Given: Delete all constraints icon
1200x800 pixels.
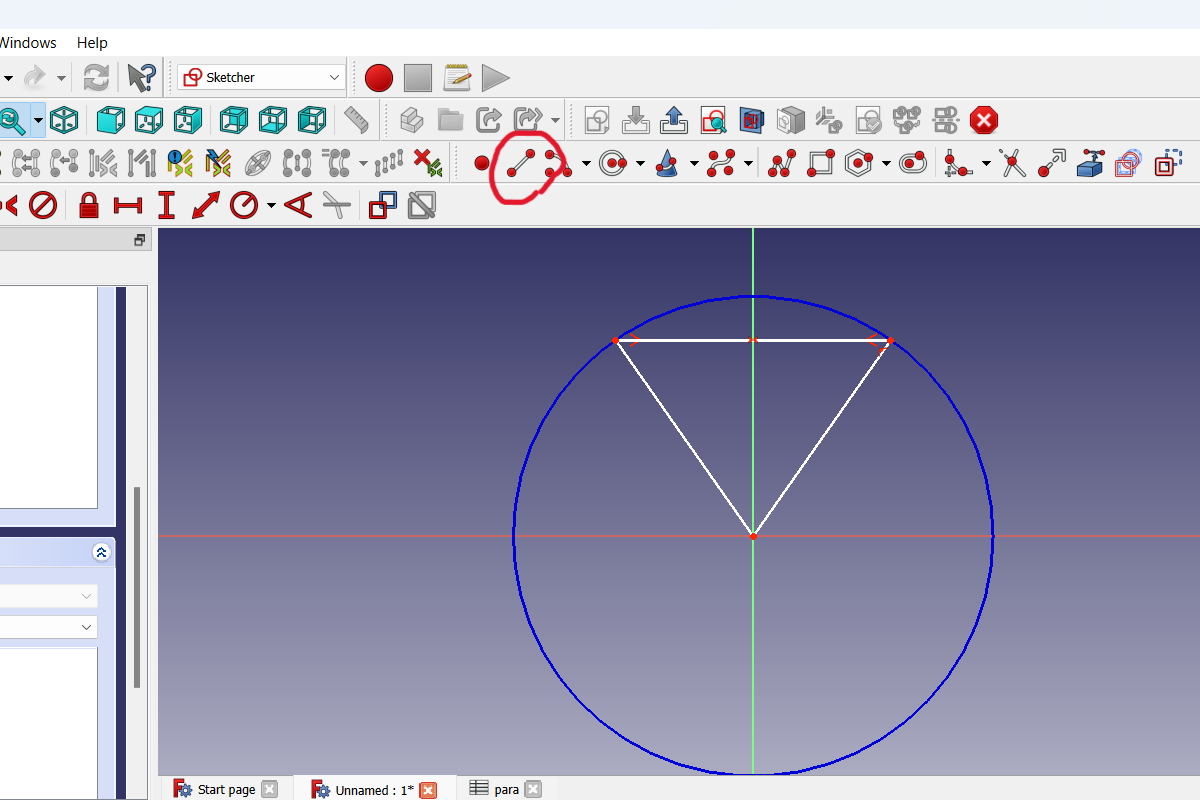Looking at the screenshot, I should 428,163.
